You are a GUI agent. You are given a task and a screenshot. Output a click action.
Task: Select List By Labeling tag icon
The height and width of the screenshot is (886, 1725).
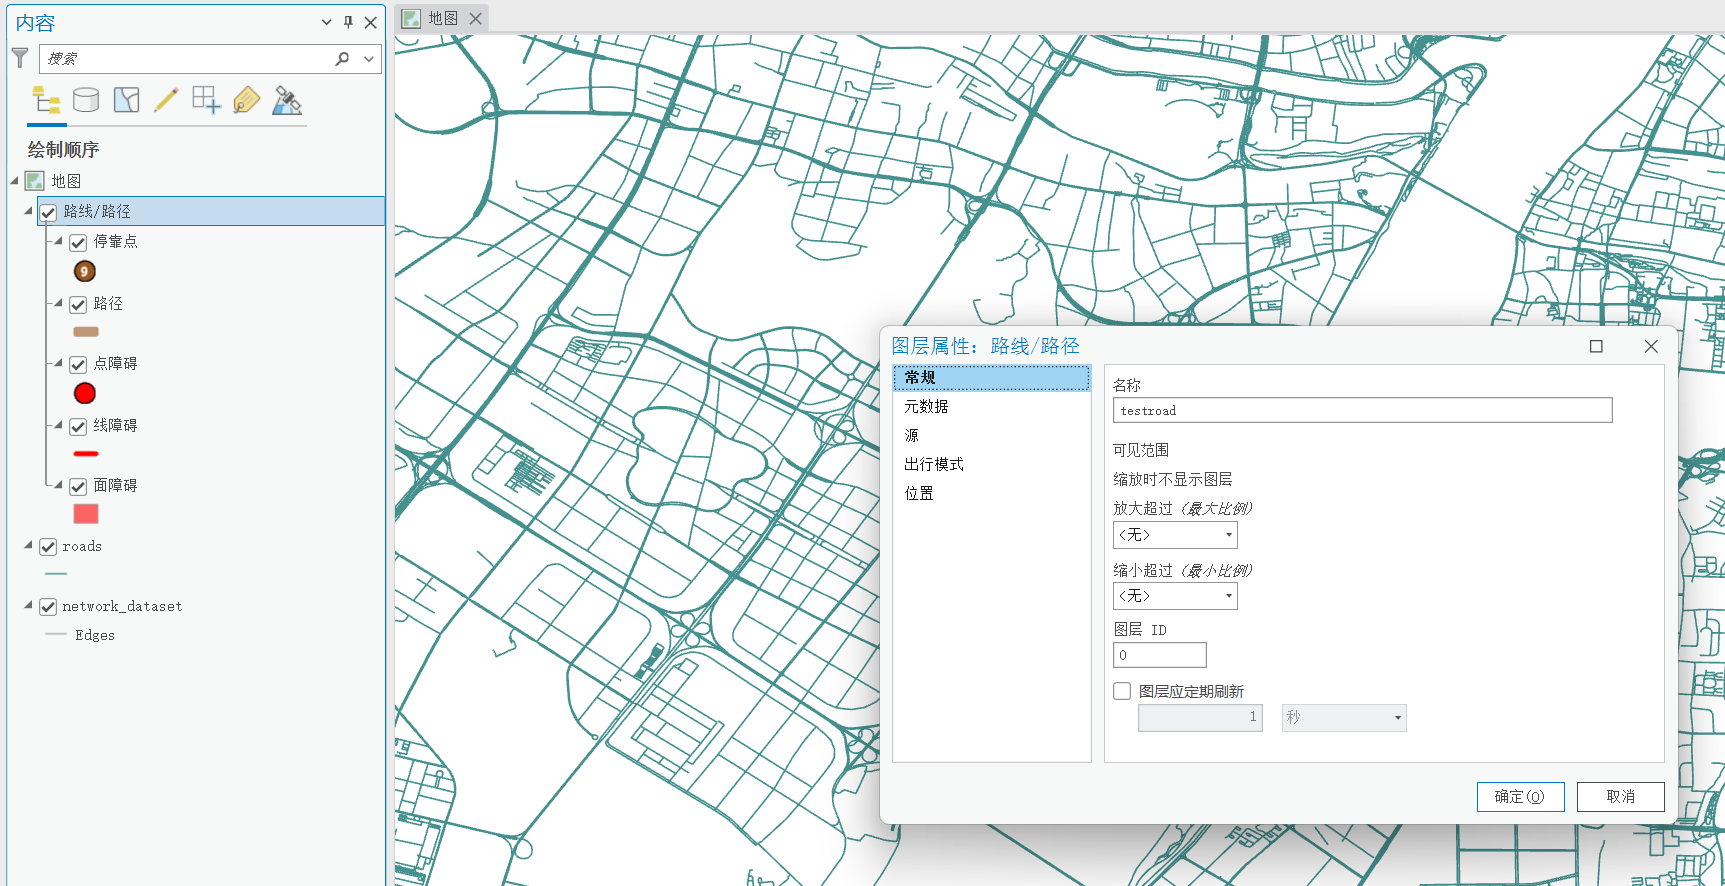246,100
